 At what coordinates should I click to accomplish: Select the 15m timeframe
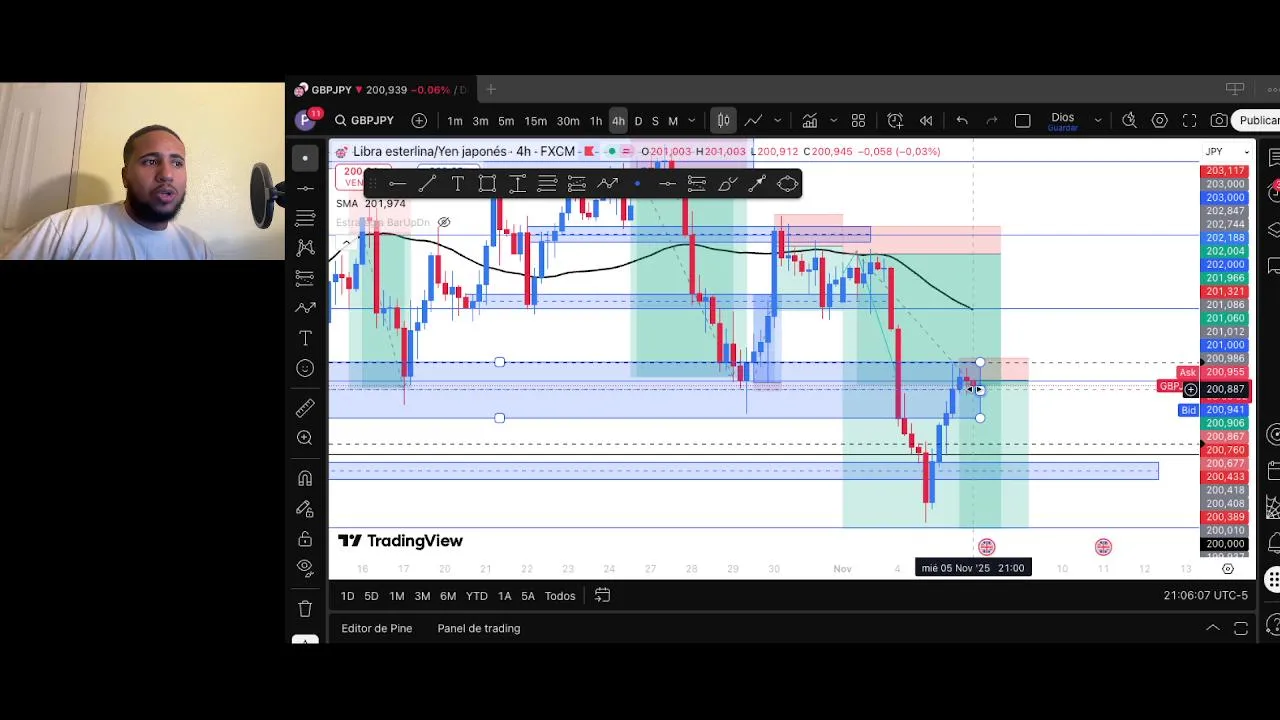536,121
